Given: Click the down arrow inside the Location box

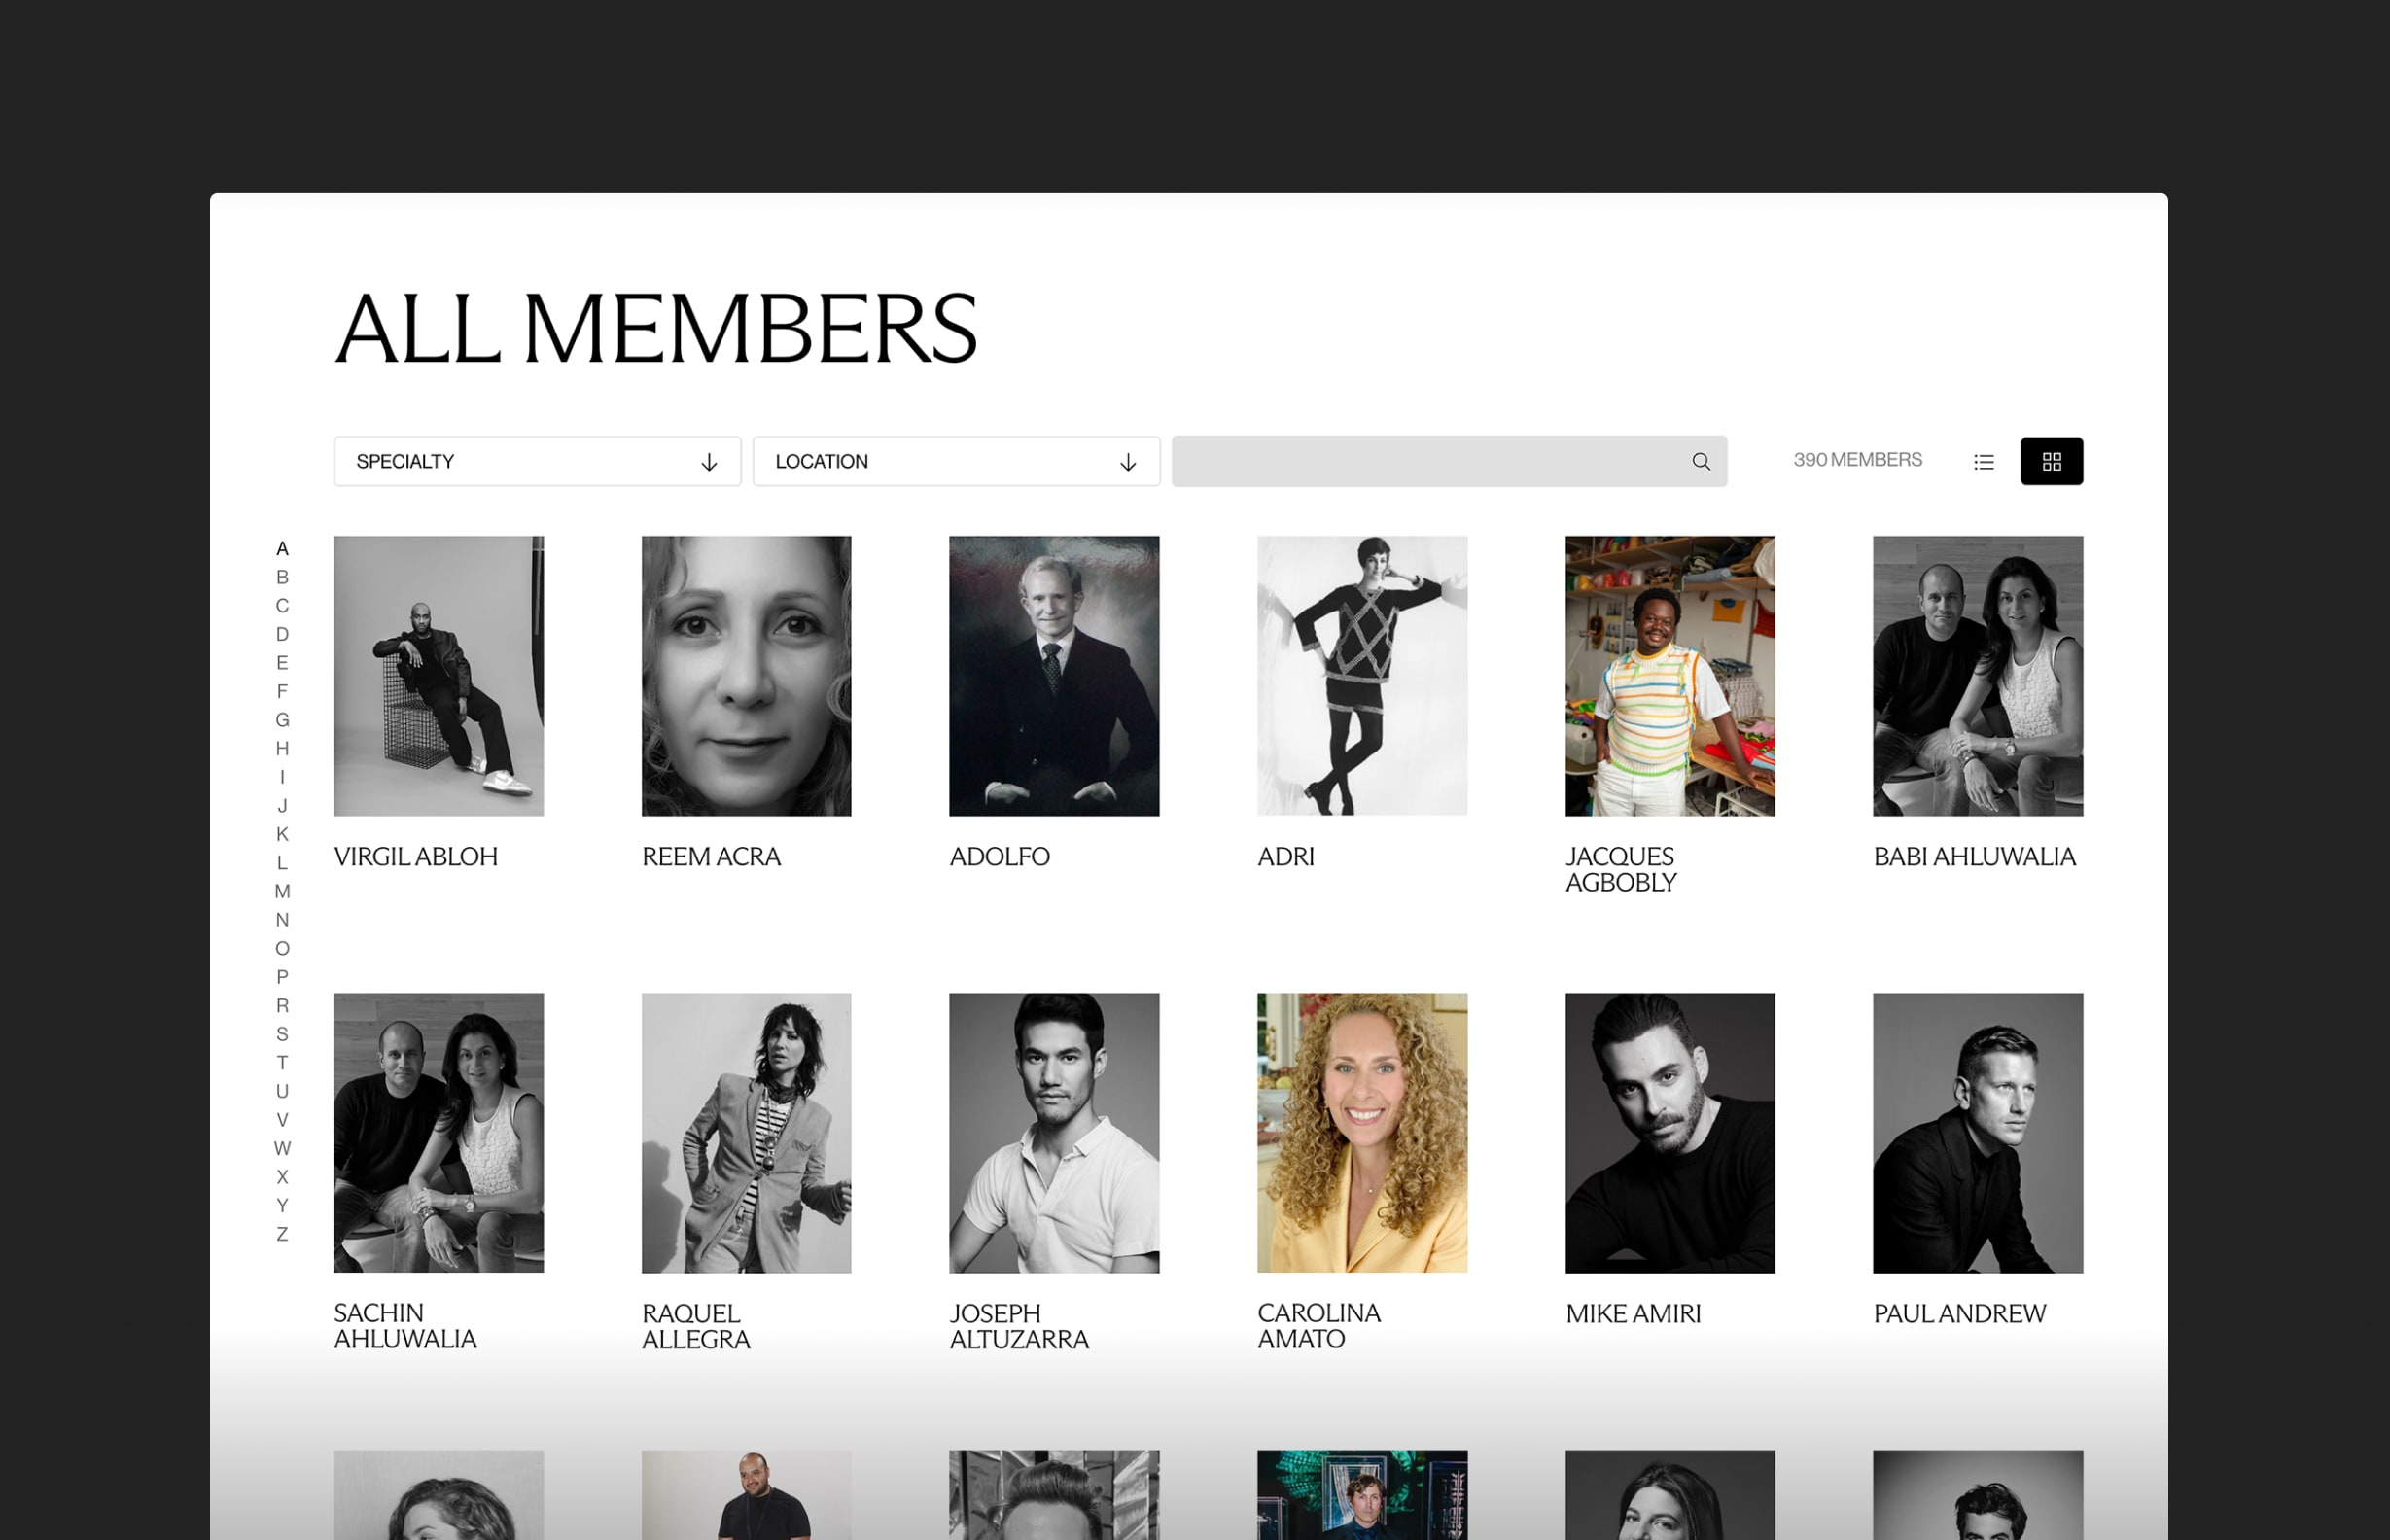Looking at the screenshot, I should [1128, 461].
